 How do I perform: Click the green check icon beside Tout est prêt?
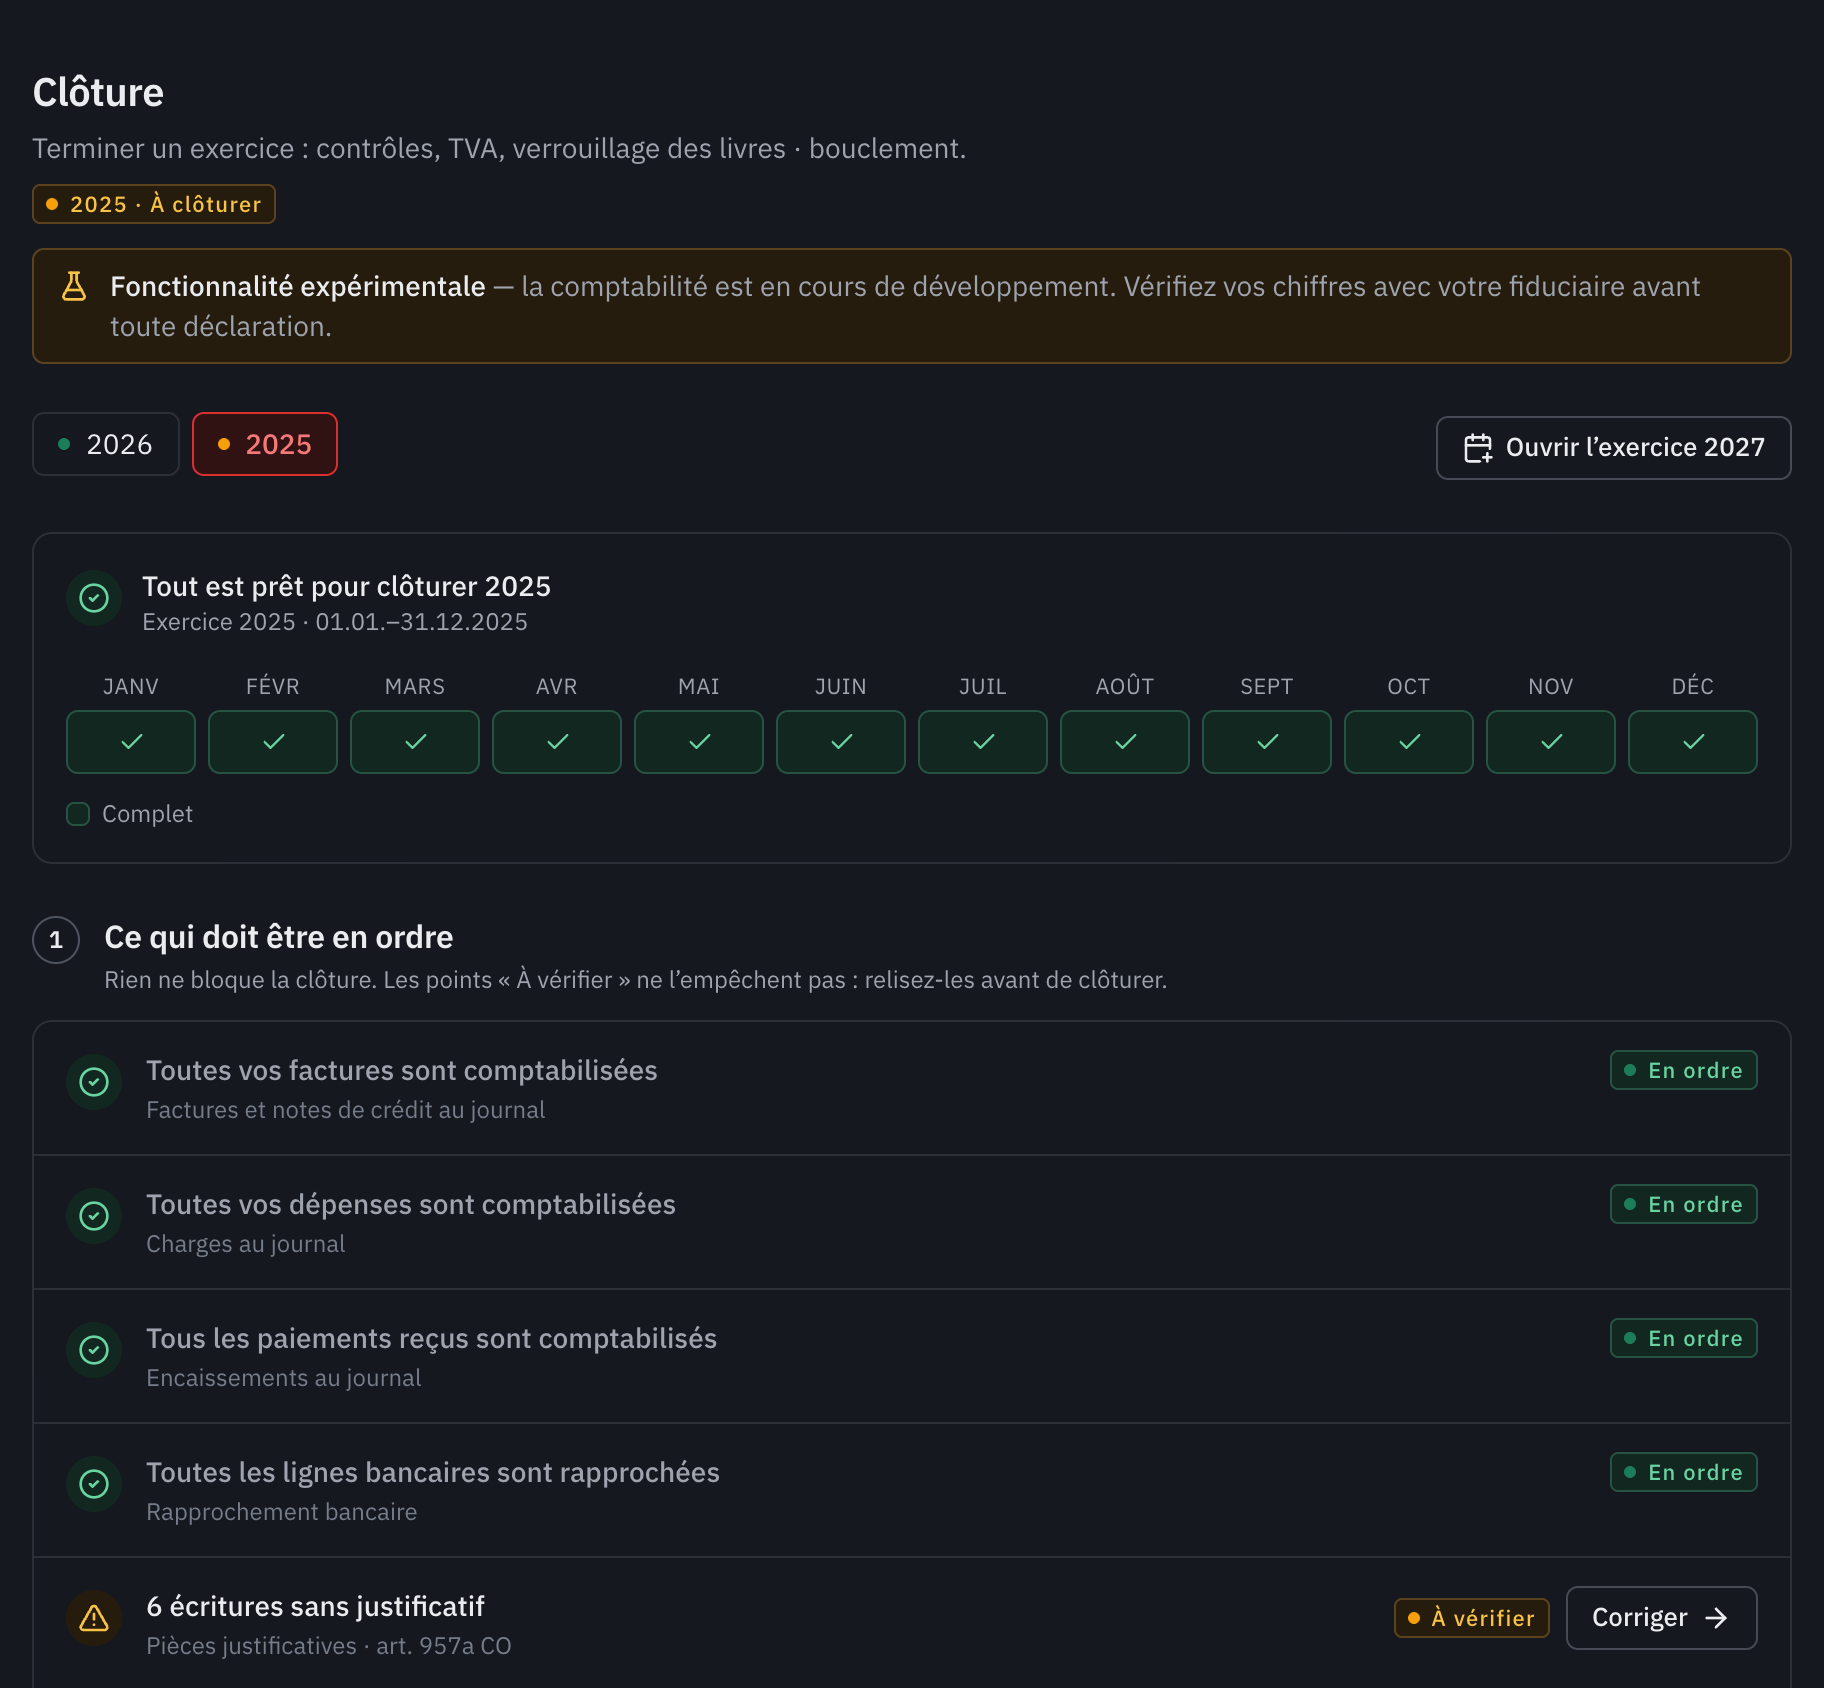pyautogui.click(x=94, y=598)
